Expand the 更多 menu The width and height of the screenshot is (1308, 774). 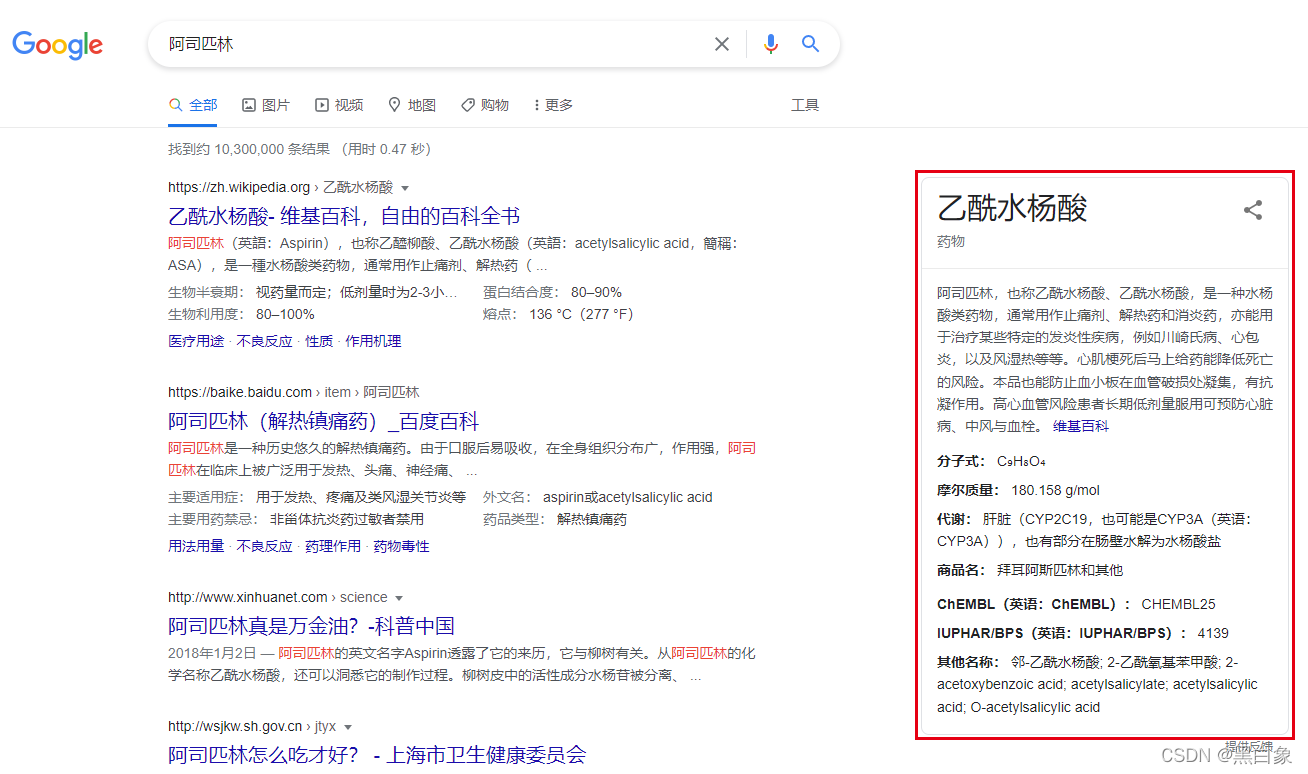click(553, 105)
